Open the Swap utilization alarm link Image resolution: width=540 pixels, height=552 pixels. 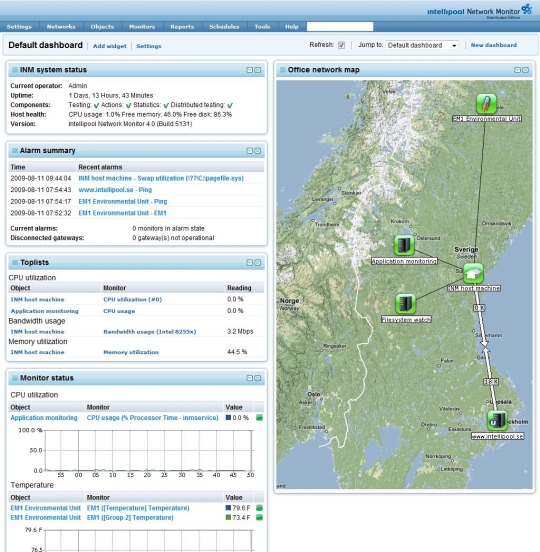tap(161, 178)
